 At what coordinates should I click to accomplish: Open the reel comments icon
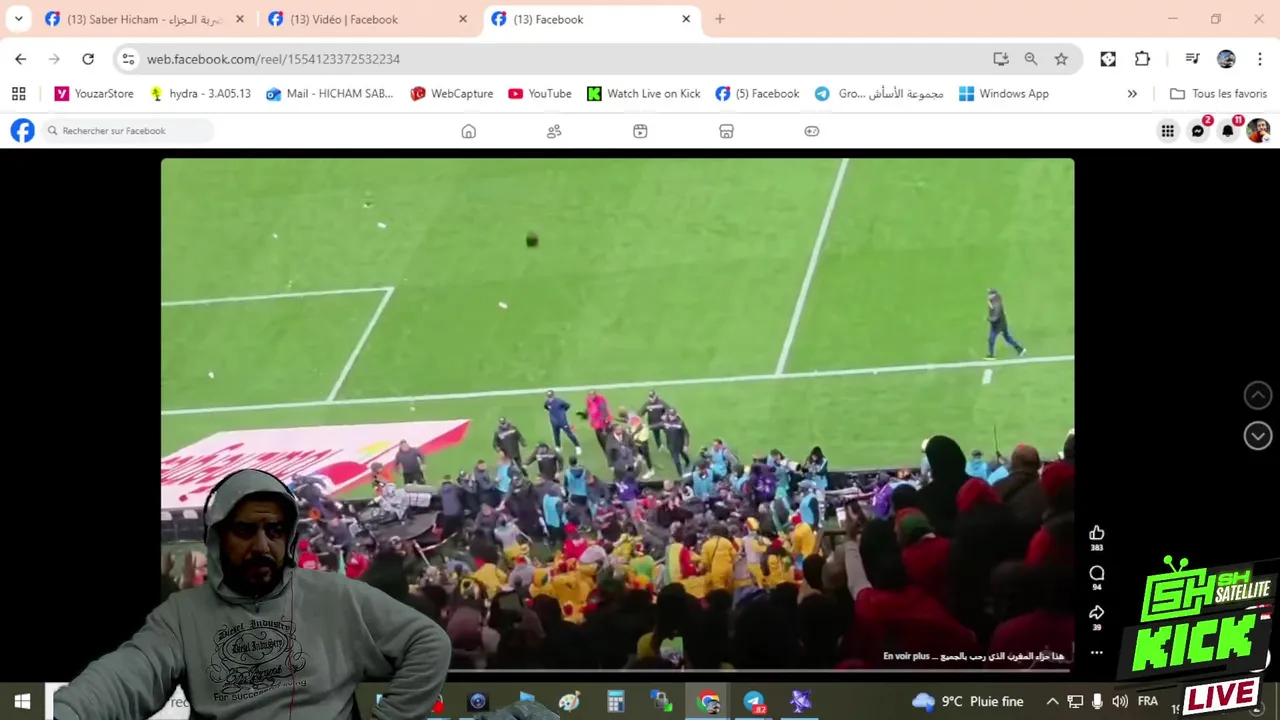[1097, 573]
